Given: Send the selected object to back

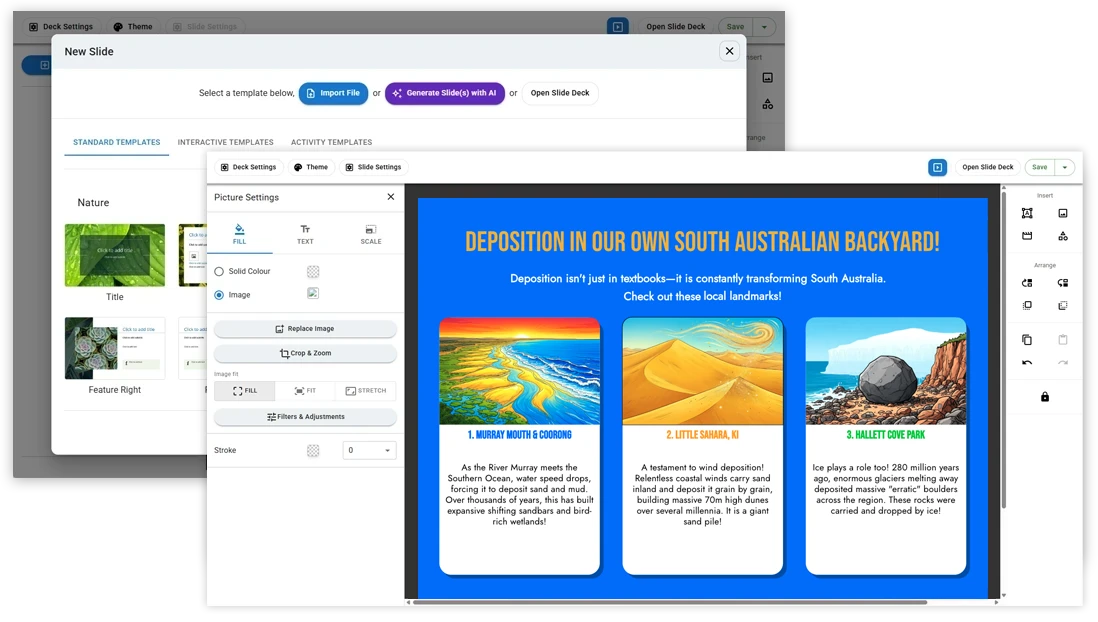Looking at the screenshot, I should tap(1062, 305).
